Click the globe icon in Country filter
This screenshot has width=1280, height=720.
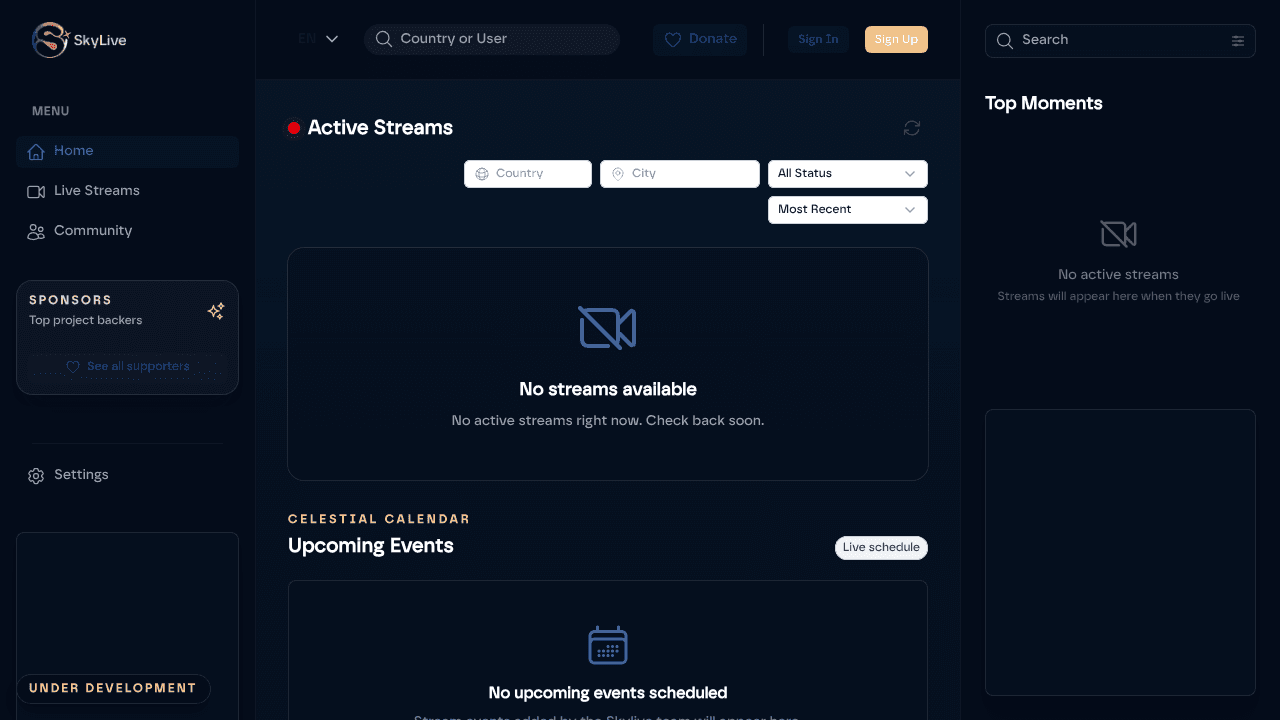pos(482,174)
